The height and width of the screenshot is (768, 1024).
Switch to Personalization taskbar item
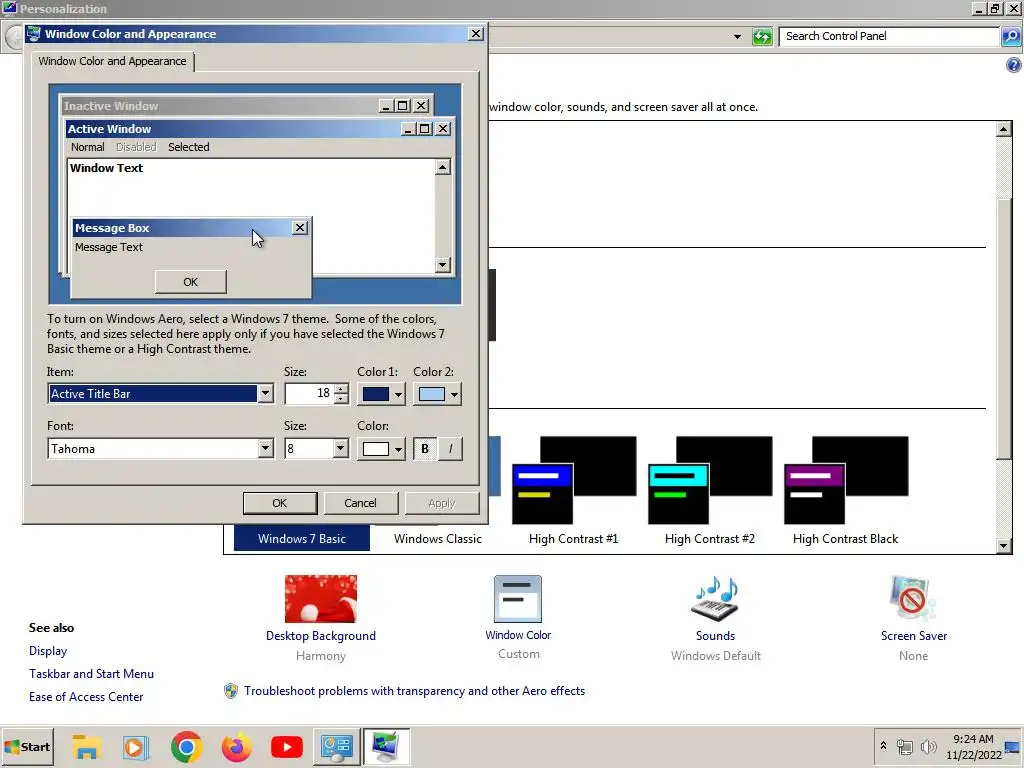[386, 746]
